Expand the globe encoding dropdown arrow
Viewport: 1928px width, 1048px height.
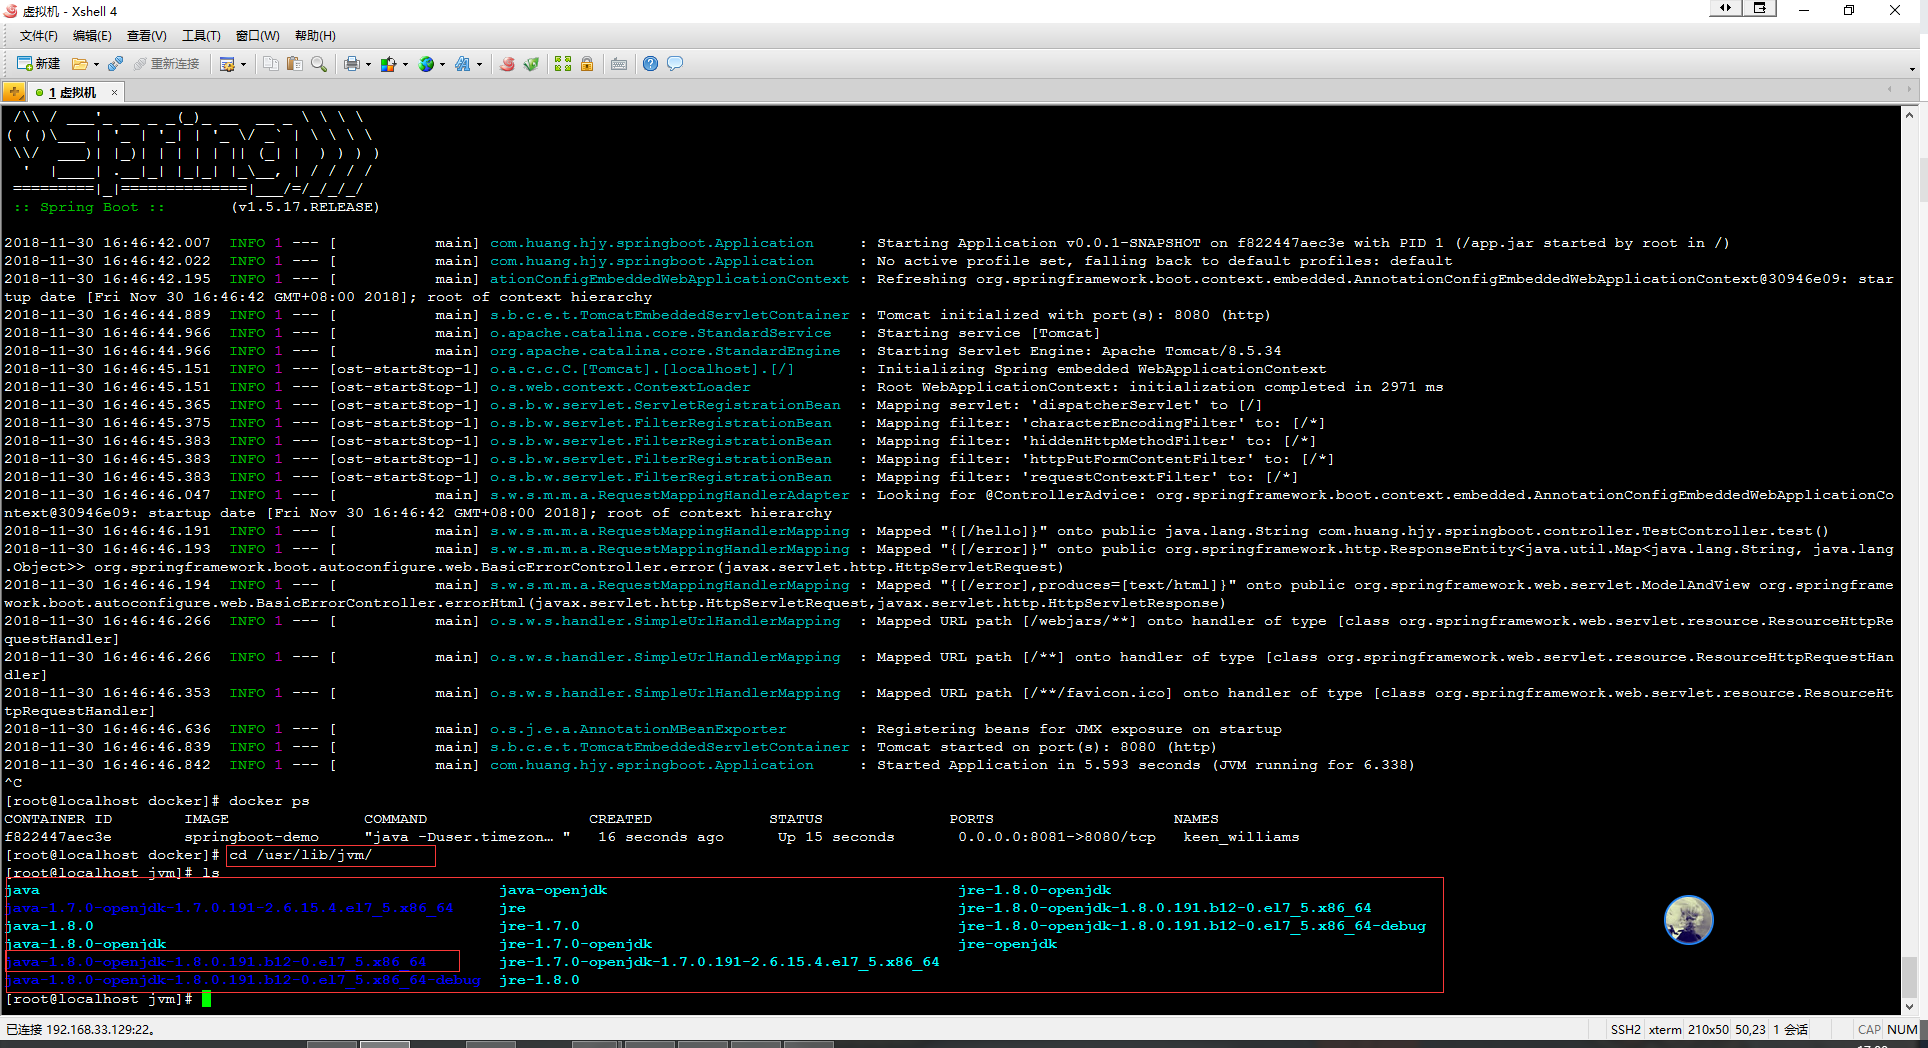click(x=442, y=64)
